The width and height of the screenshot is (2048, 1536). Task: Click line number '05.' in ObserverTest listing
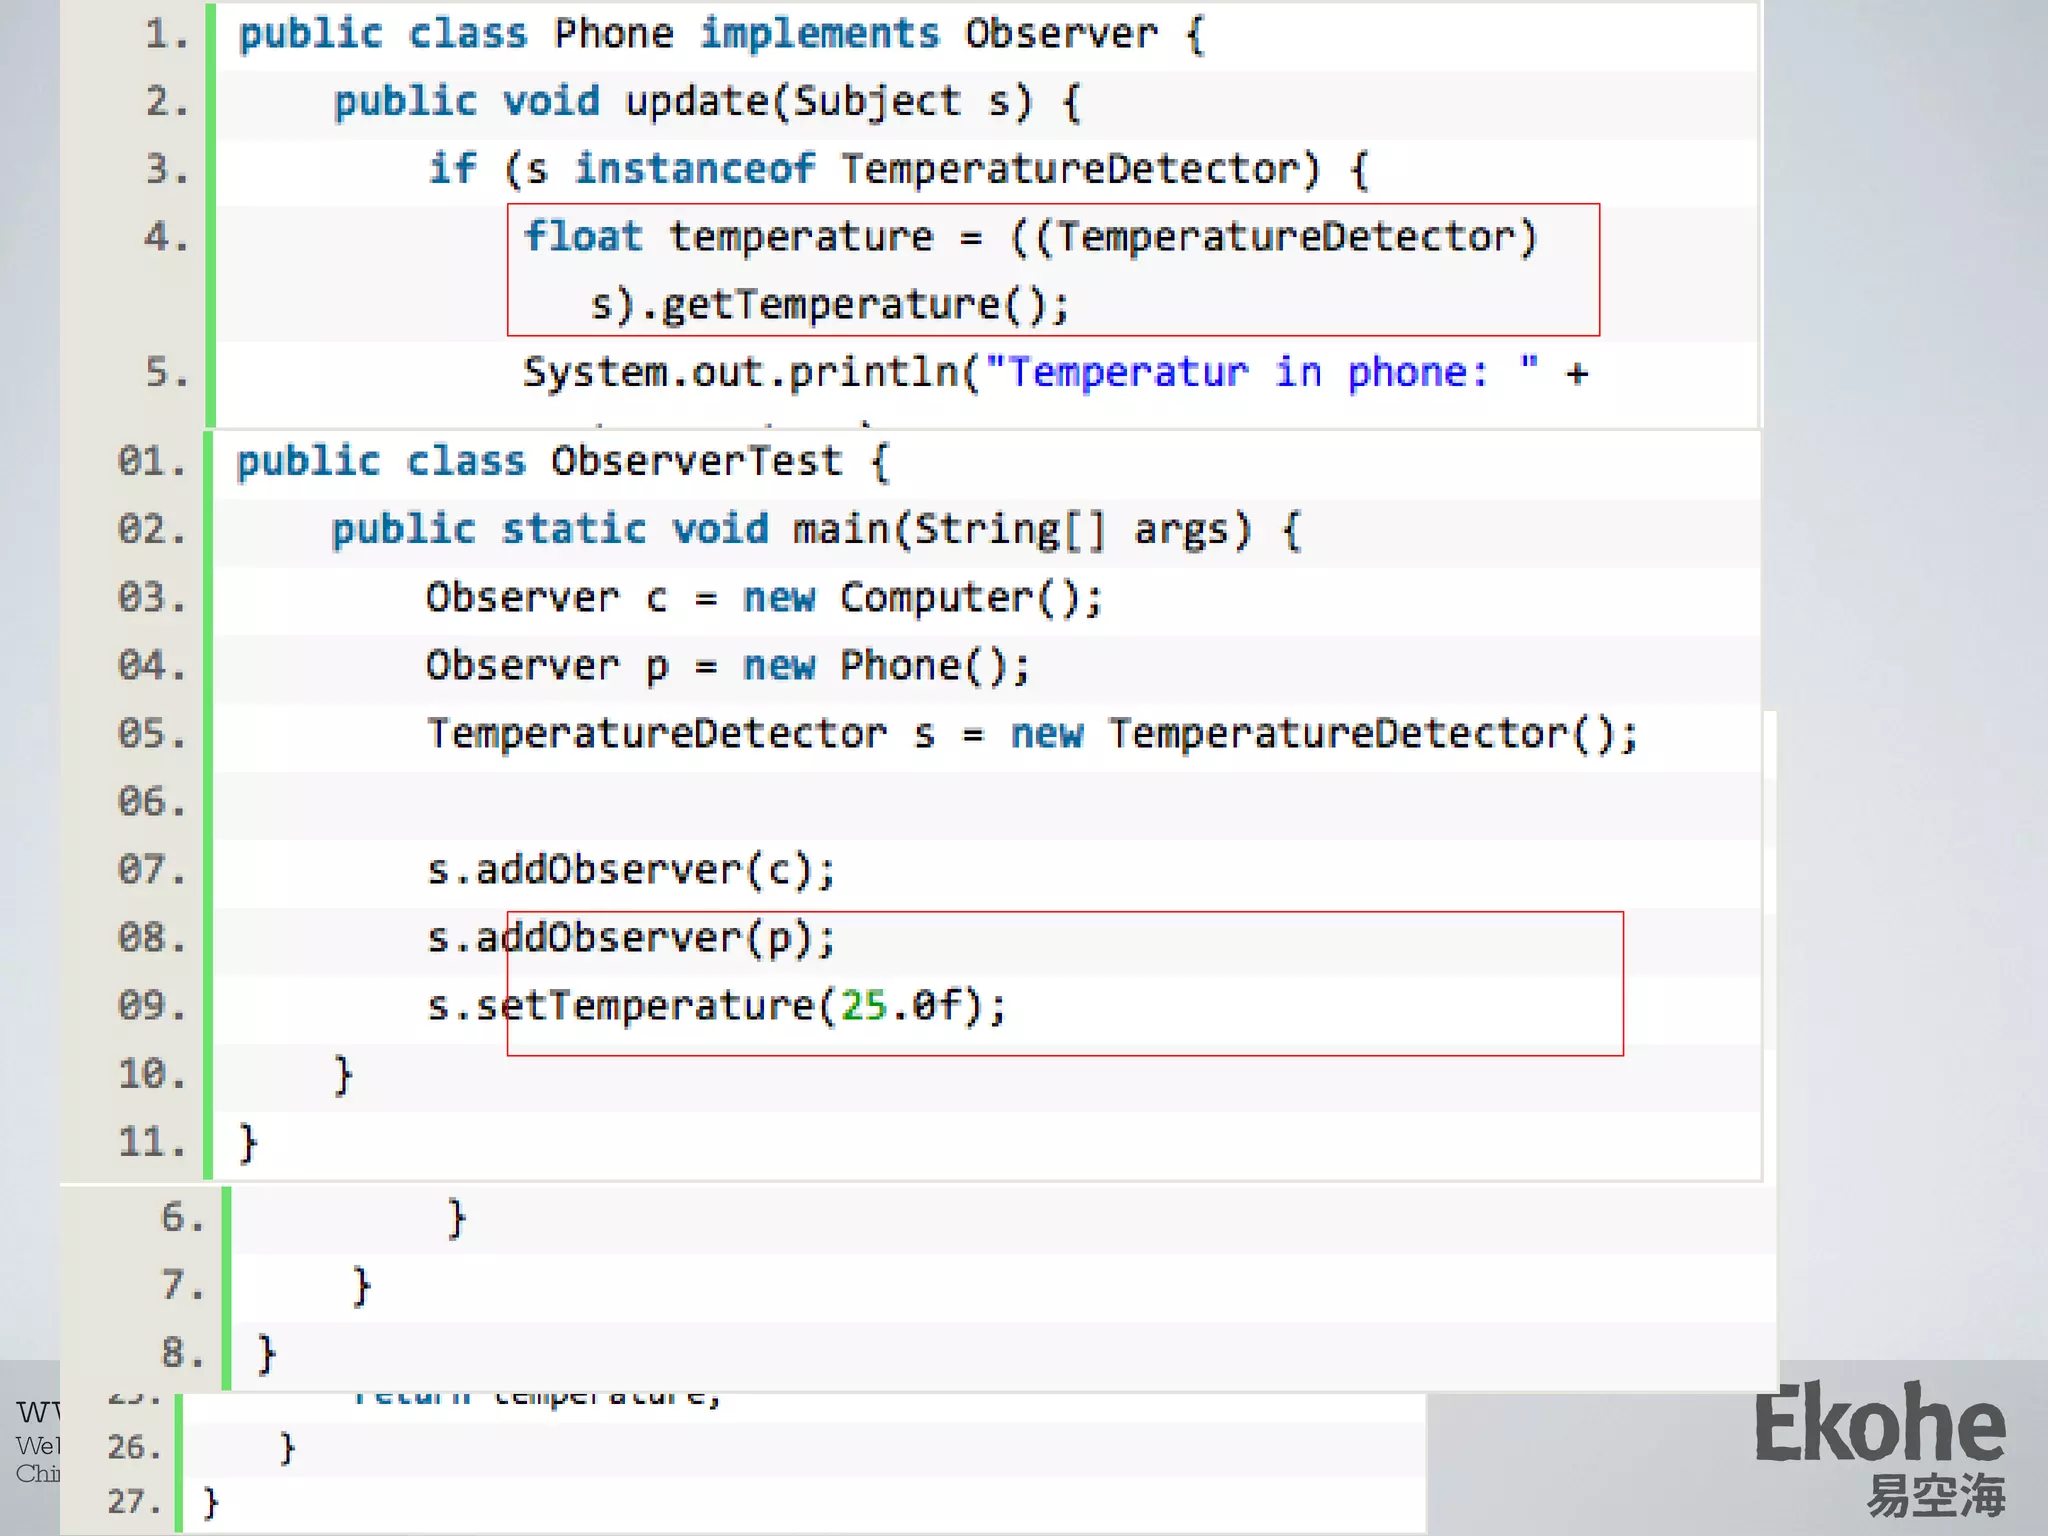pos(152,734)
